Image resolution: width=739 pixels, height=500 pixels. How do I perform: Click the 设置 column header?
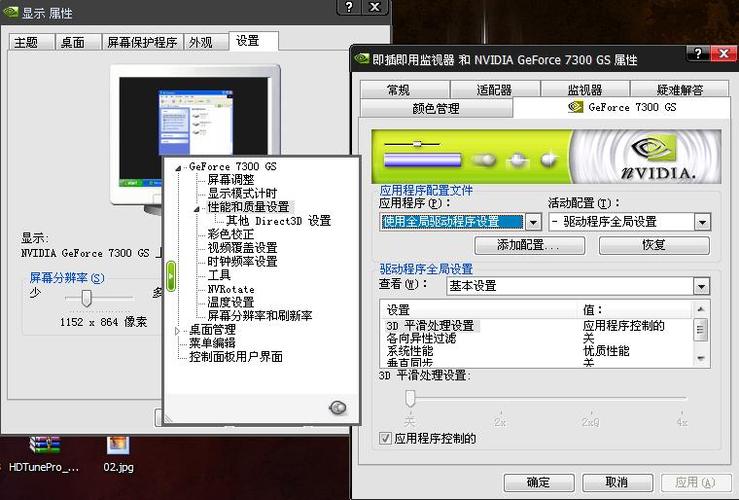coord(480,310)
